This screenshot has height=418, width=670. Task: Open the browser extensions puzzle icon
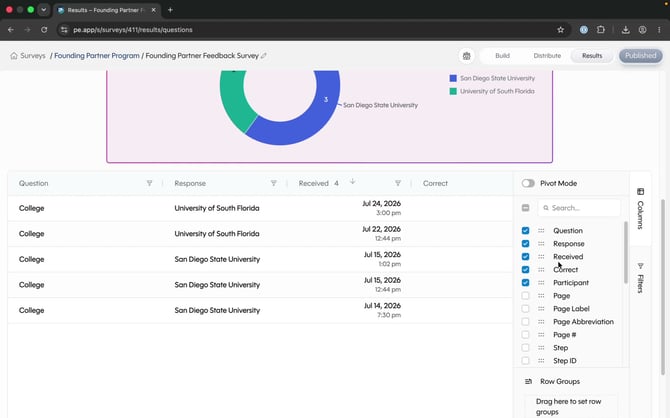[601, 30]
